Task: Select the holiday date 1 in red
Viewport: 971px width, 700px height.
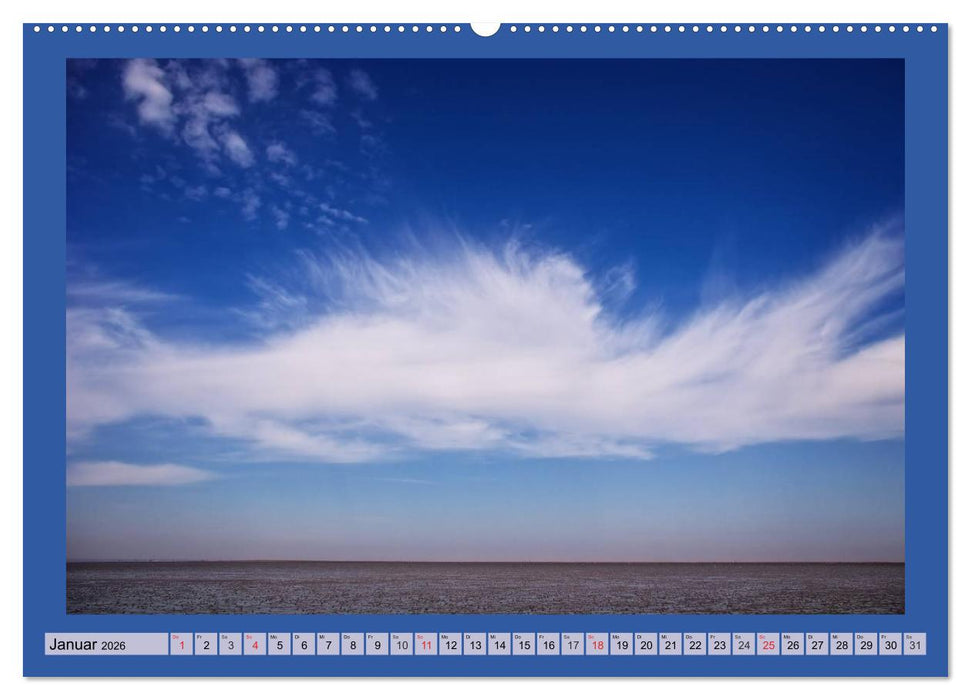Action: pyautogui.click(x=181, y=645)
